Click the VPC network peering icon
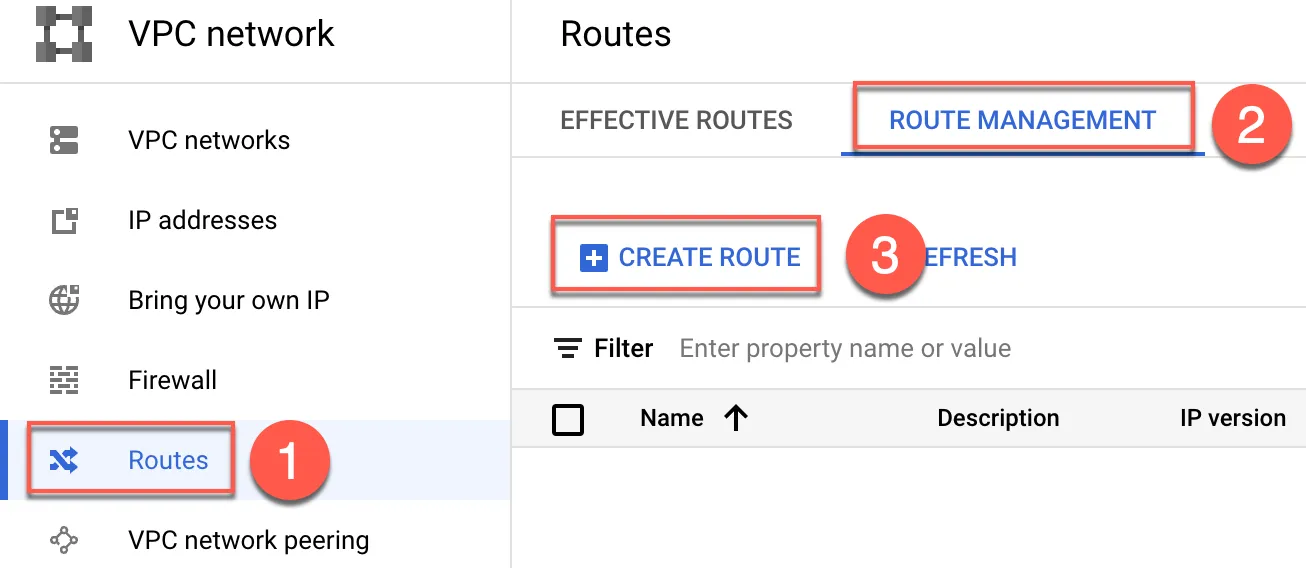This screenshot has height=568, width=1306. coord(64,540)
